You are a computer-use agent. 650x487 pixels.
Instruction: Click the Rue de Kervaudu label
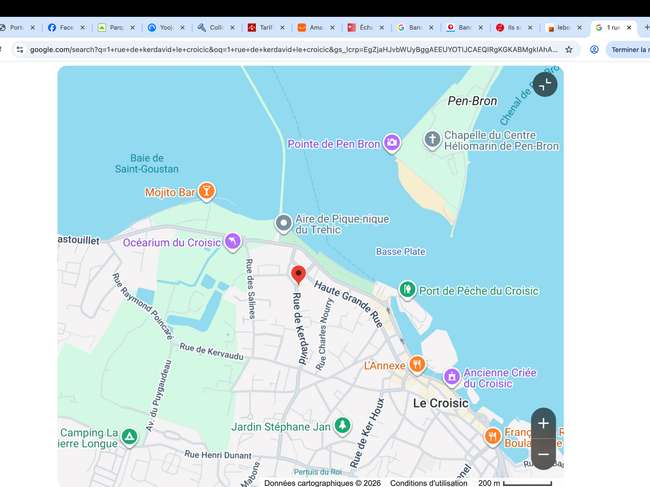pyautogui.click(x=211, y=351)
